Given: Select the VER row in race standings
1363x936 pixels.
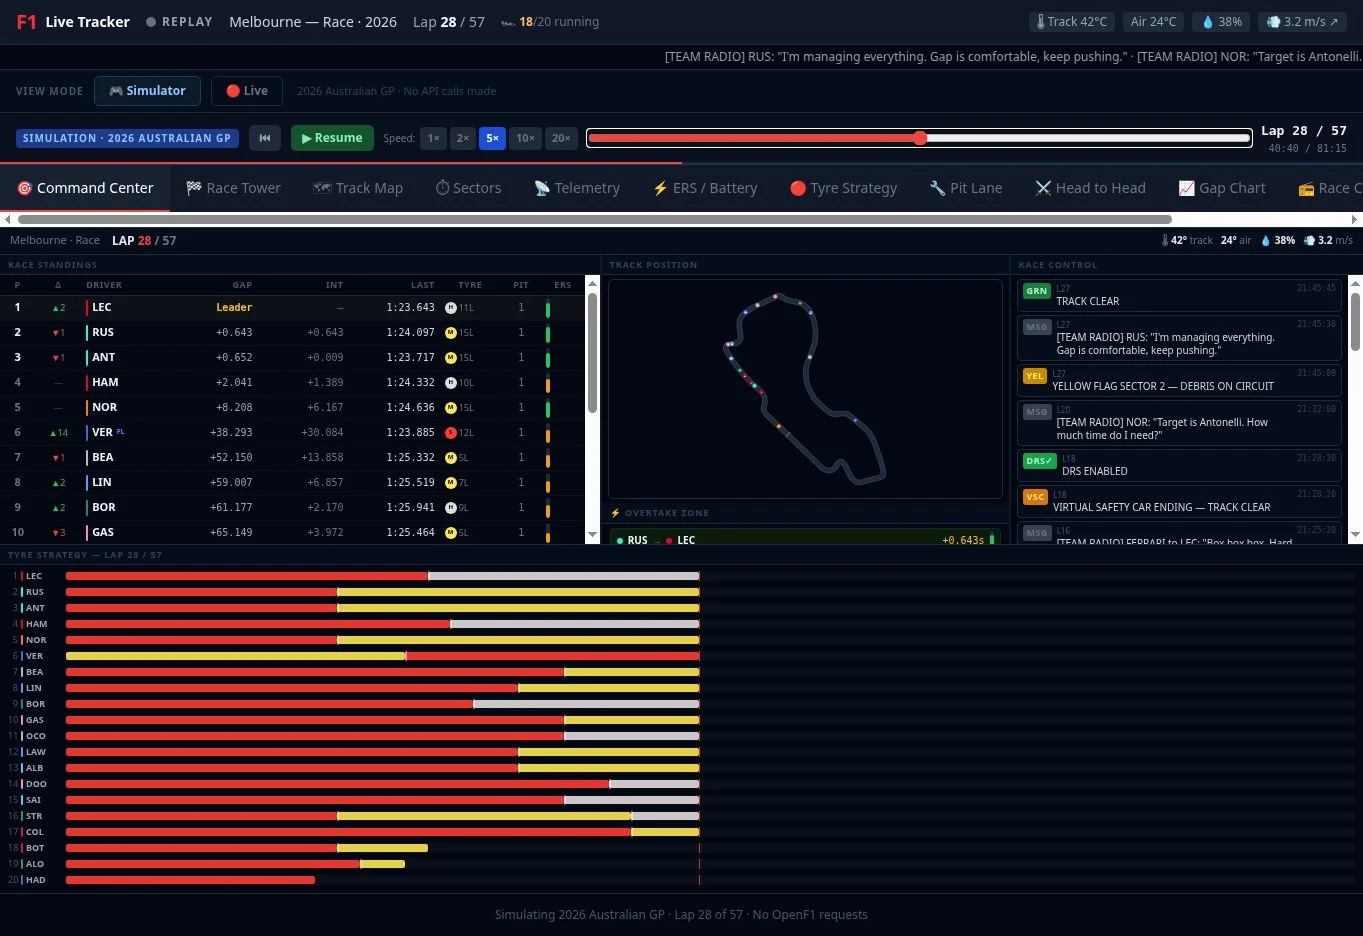Looking at the screenshot, I should 292,432.
